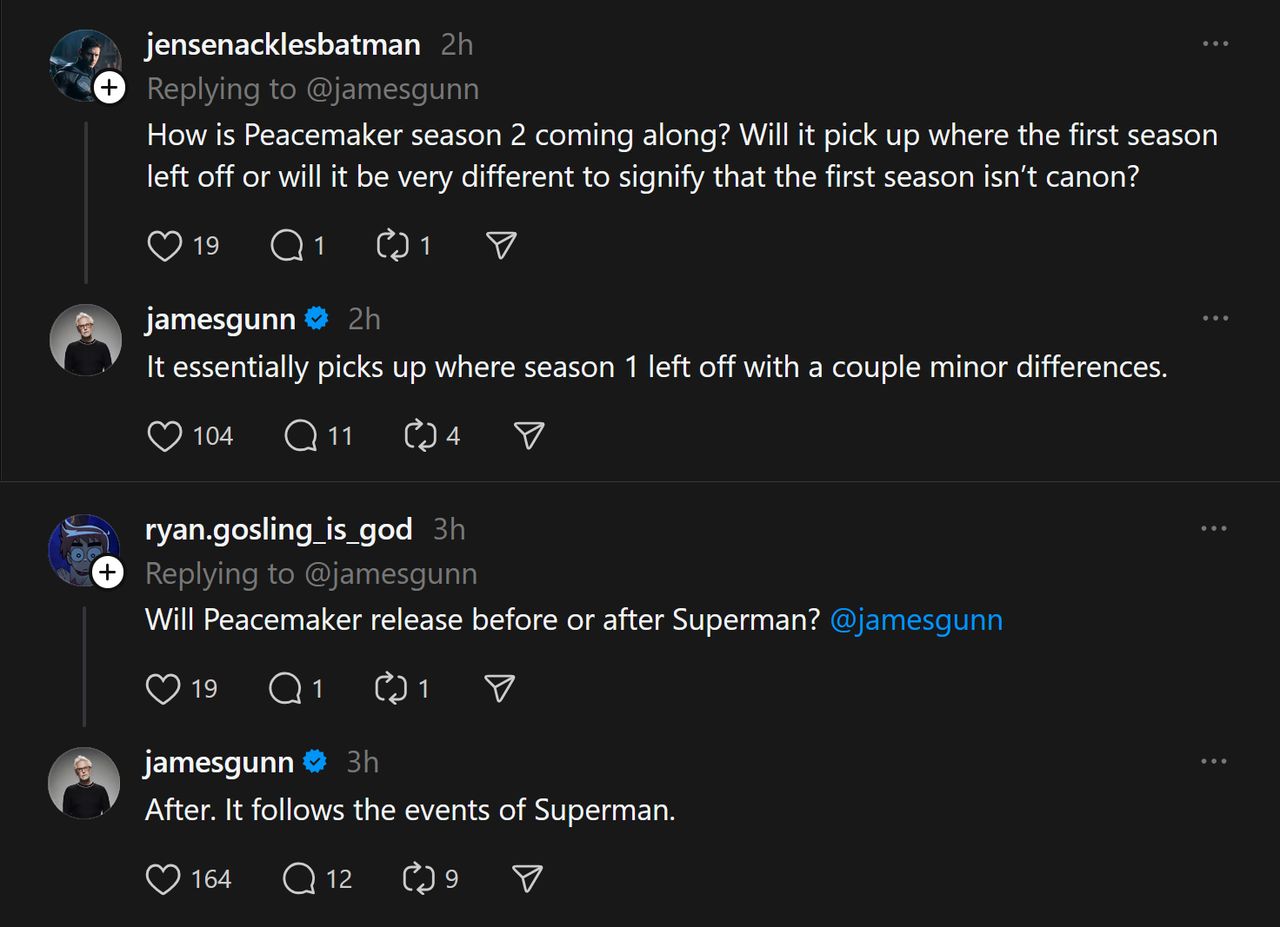Open comments on jamesgunn's 164-like reply
The width and height of the screenshot is (1280, 927).
[x=299, y=879]
